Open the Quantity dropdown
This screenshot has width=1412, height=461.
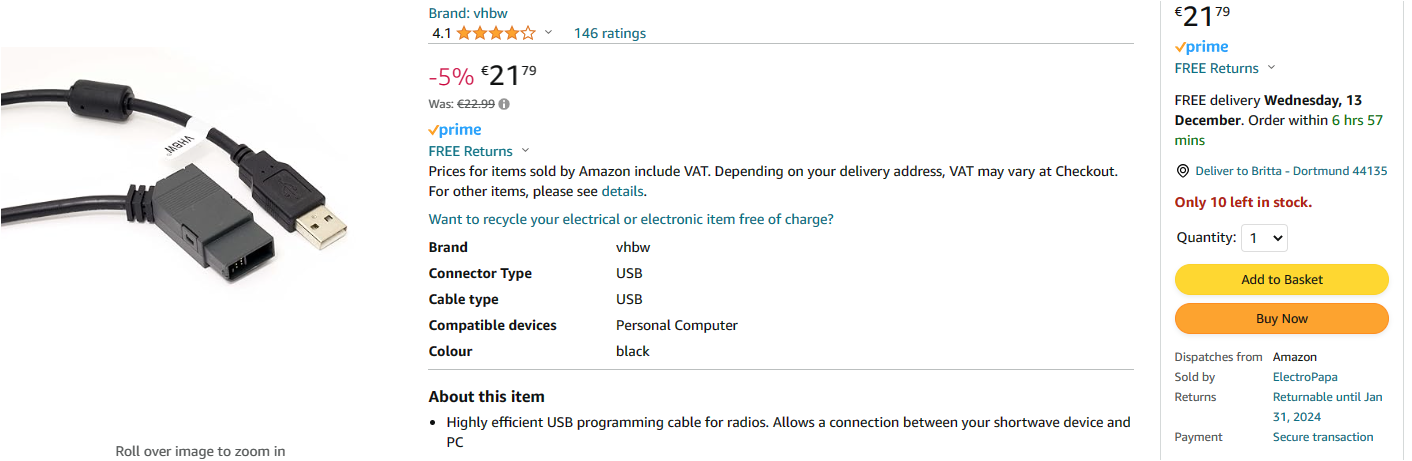click(x=1264, y=238)
